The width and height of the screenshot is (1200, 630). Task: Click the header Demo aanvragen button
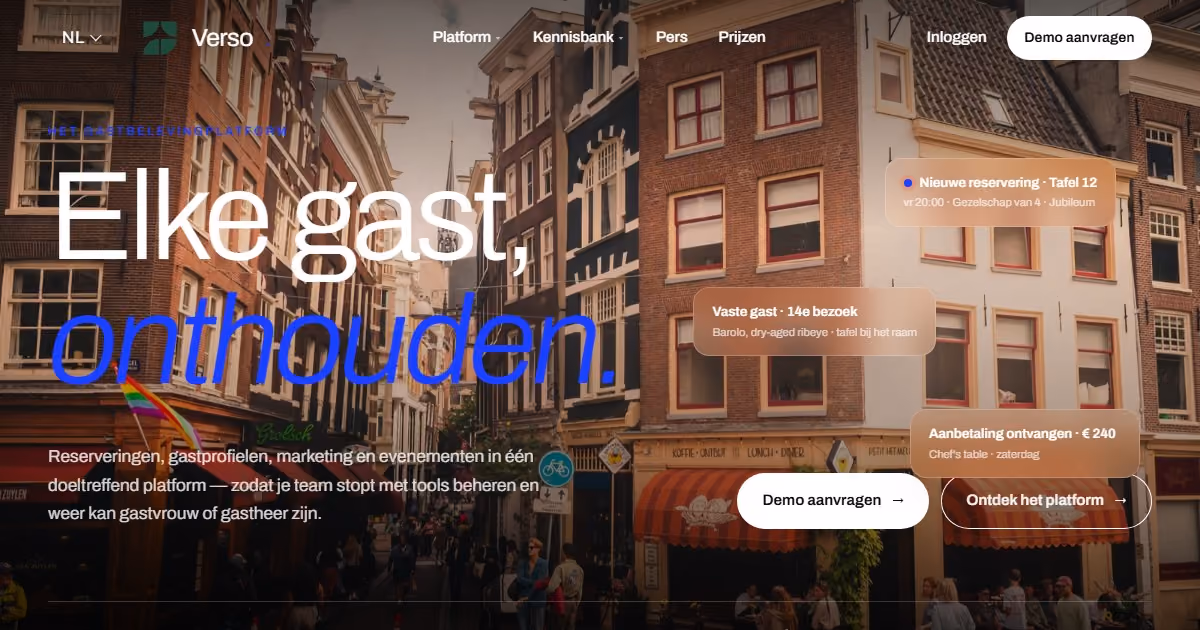1079,38
